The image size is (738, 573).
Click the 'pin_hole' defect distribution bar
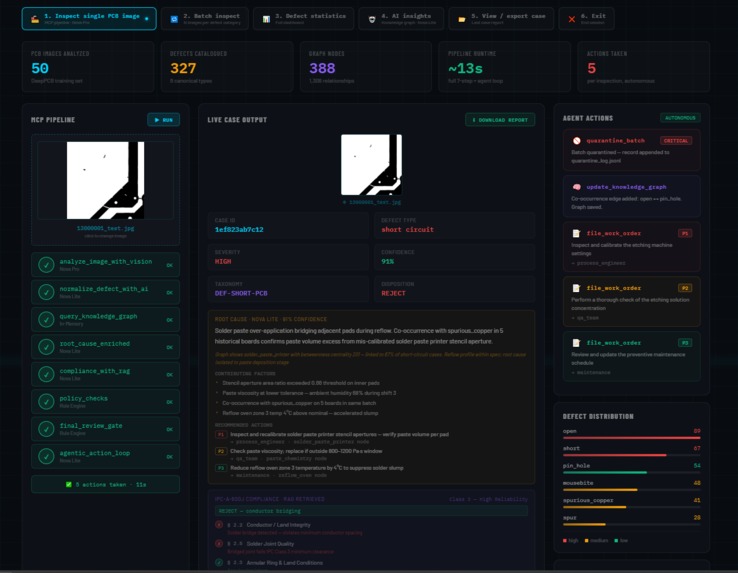click(x=632, y=472)
